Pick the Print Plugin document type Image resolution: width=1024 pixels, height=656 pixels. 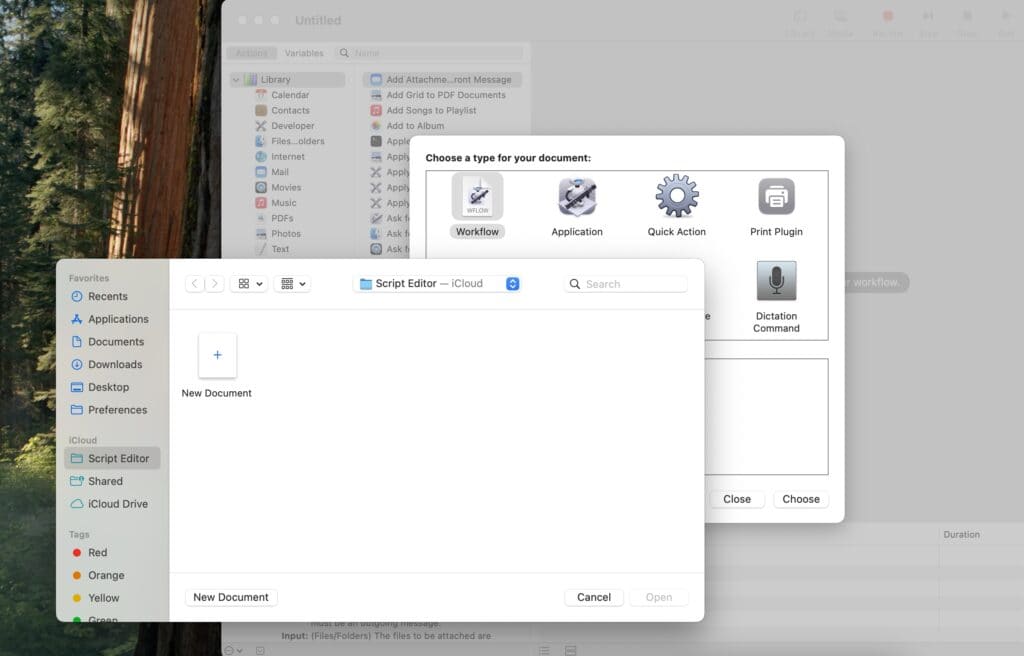tap(776, 197)
